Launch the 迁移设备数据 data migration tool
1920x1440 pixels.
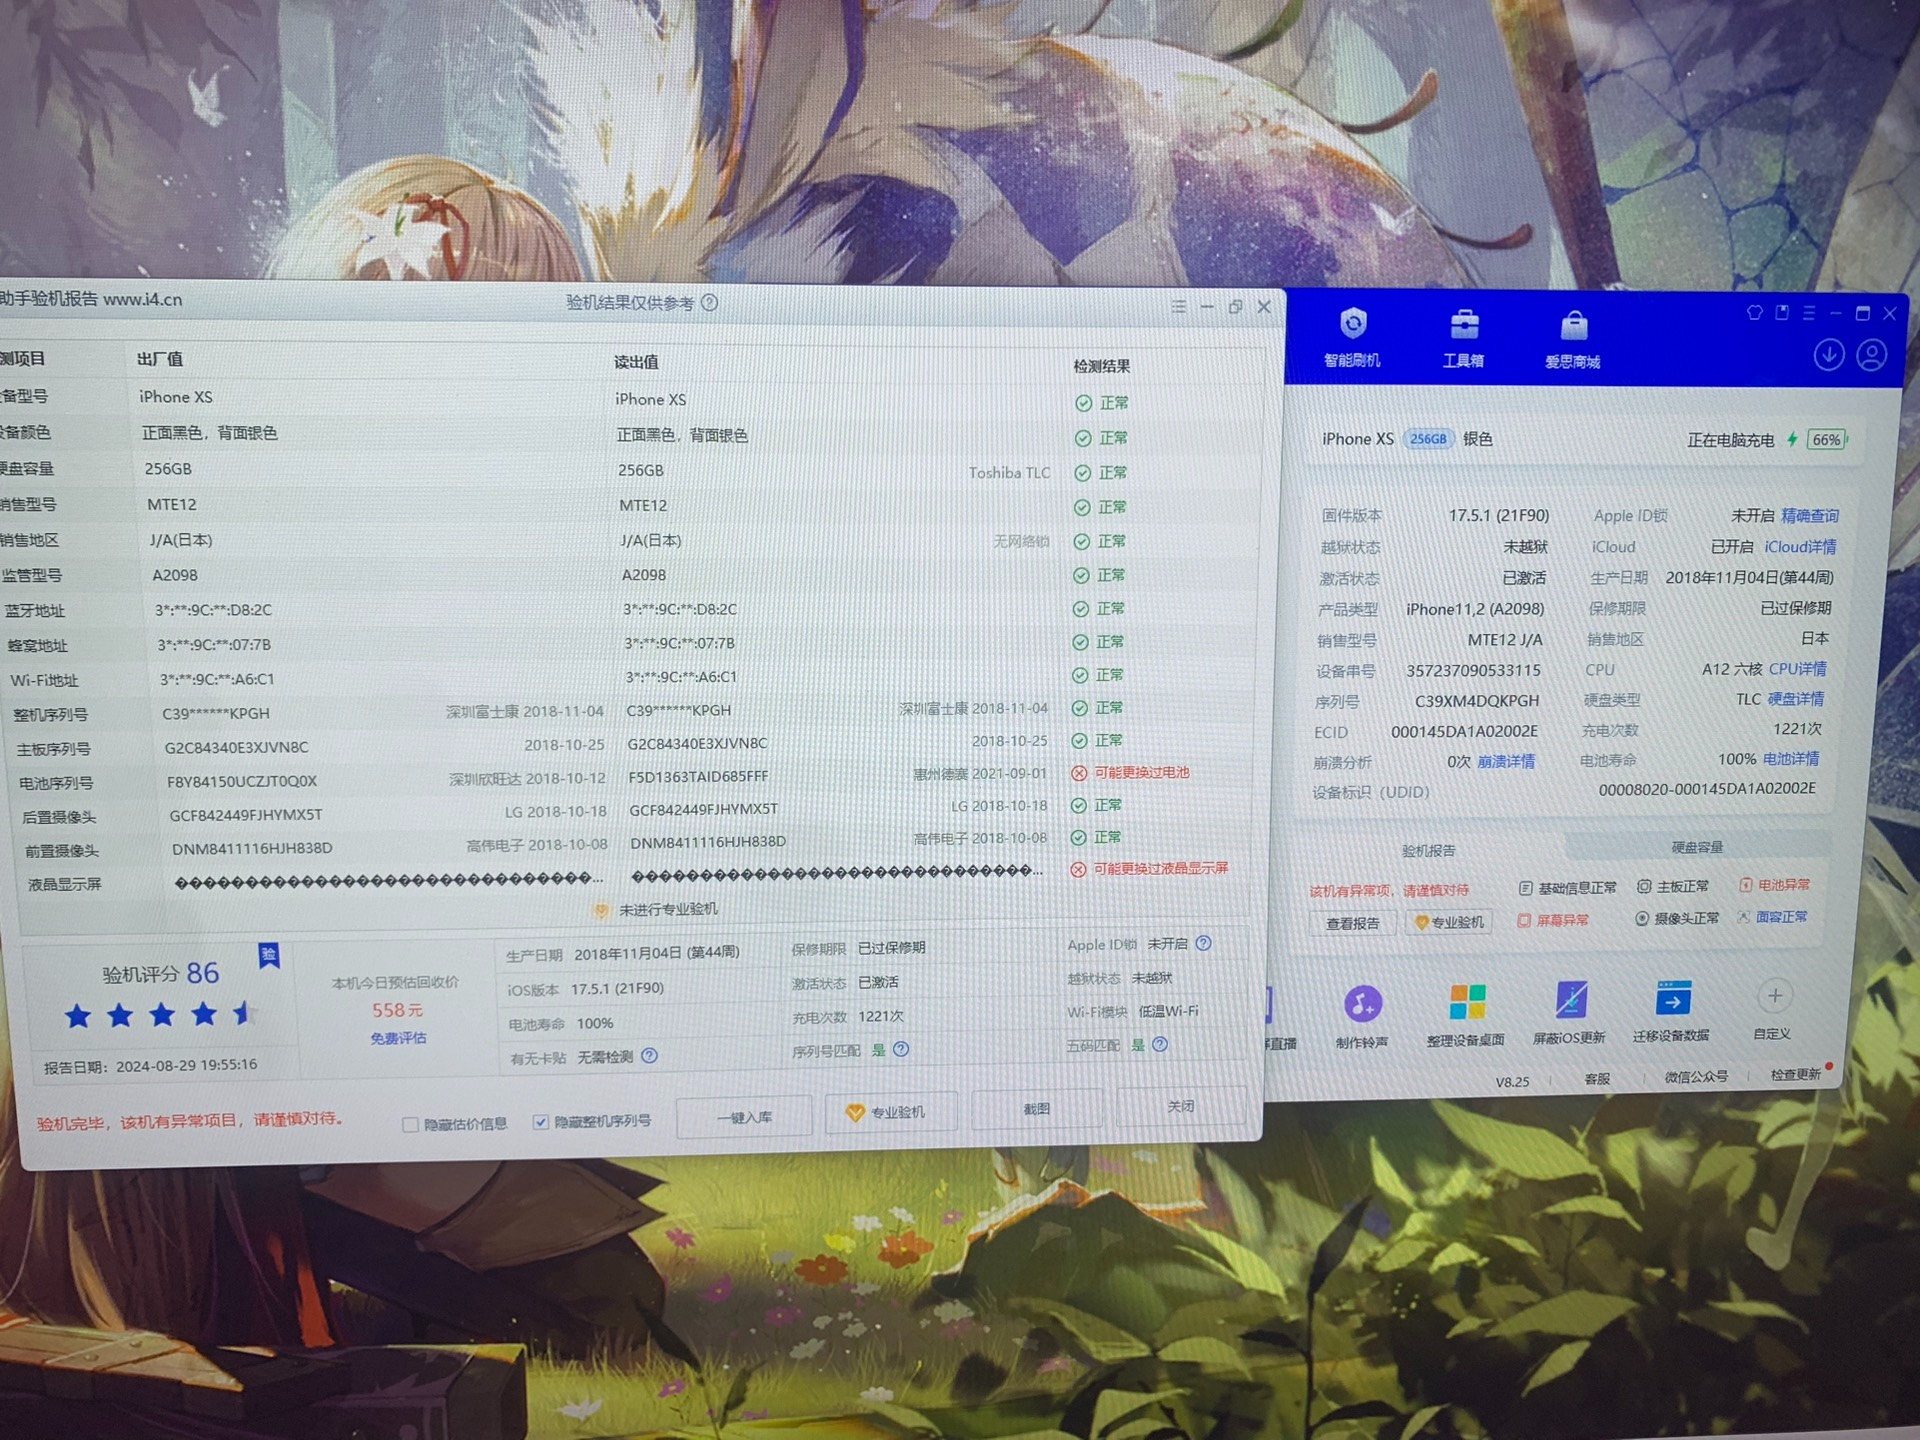click(1672, 1011)
